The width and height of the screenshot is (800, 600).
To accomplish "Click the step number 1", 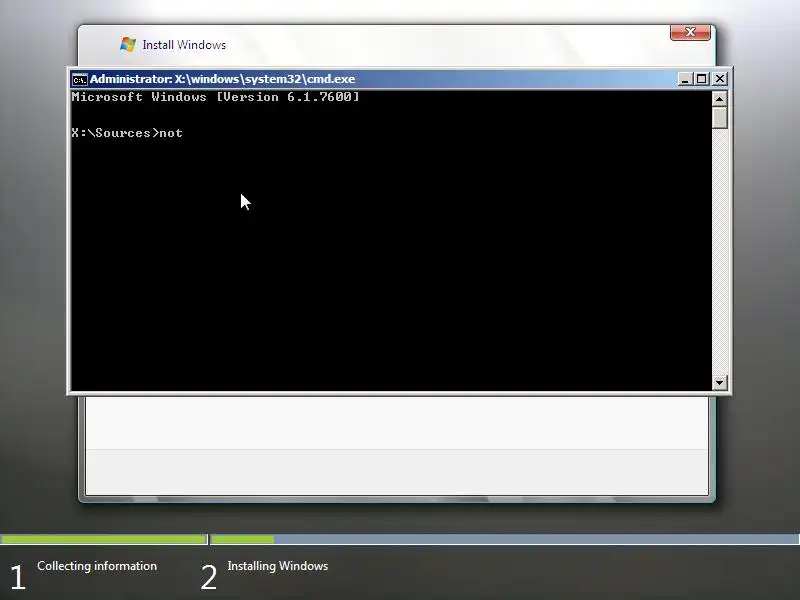I will [18, 578].
